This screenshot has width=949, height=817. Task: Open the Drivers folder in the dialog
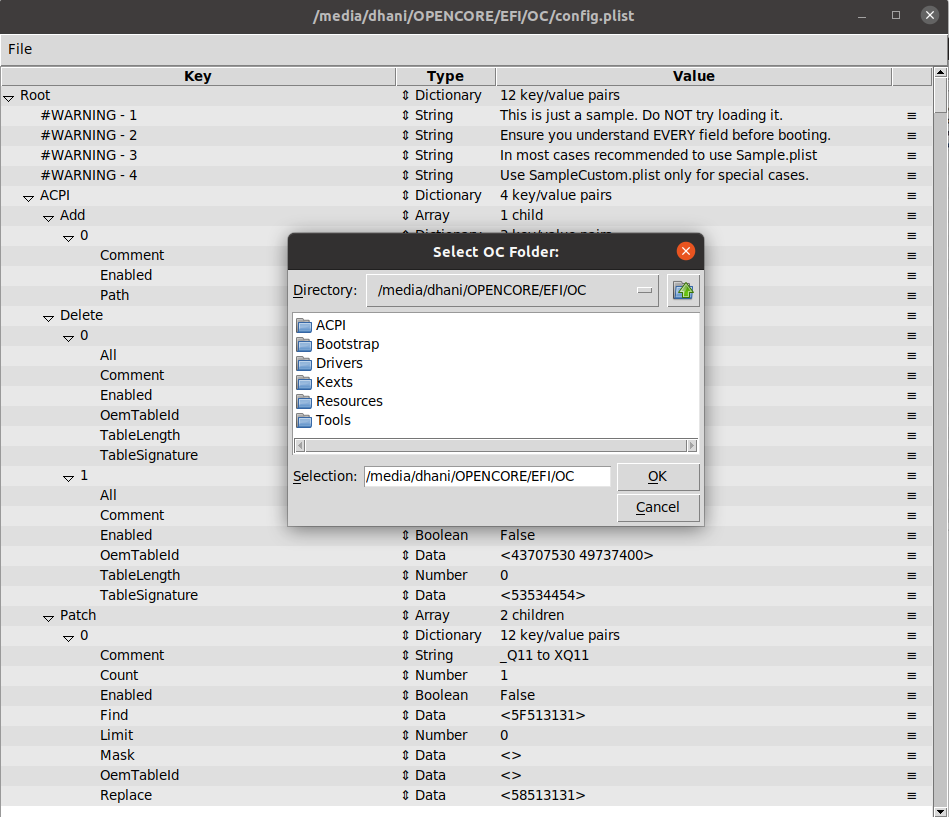[339, 363]
